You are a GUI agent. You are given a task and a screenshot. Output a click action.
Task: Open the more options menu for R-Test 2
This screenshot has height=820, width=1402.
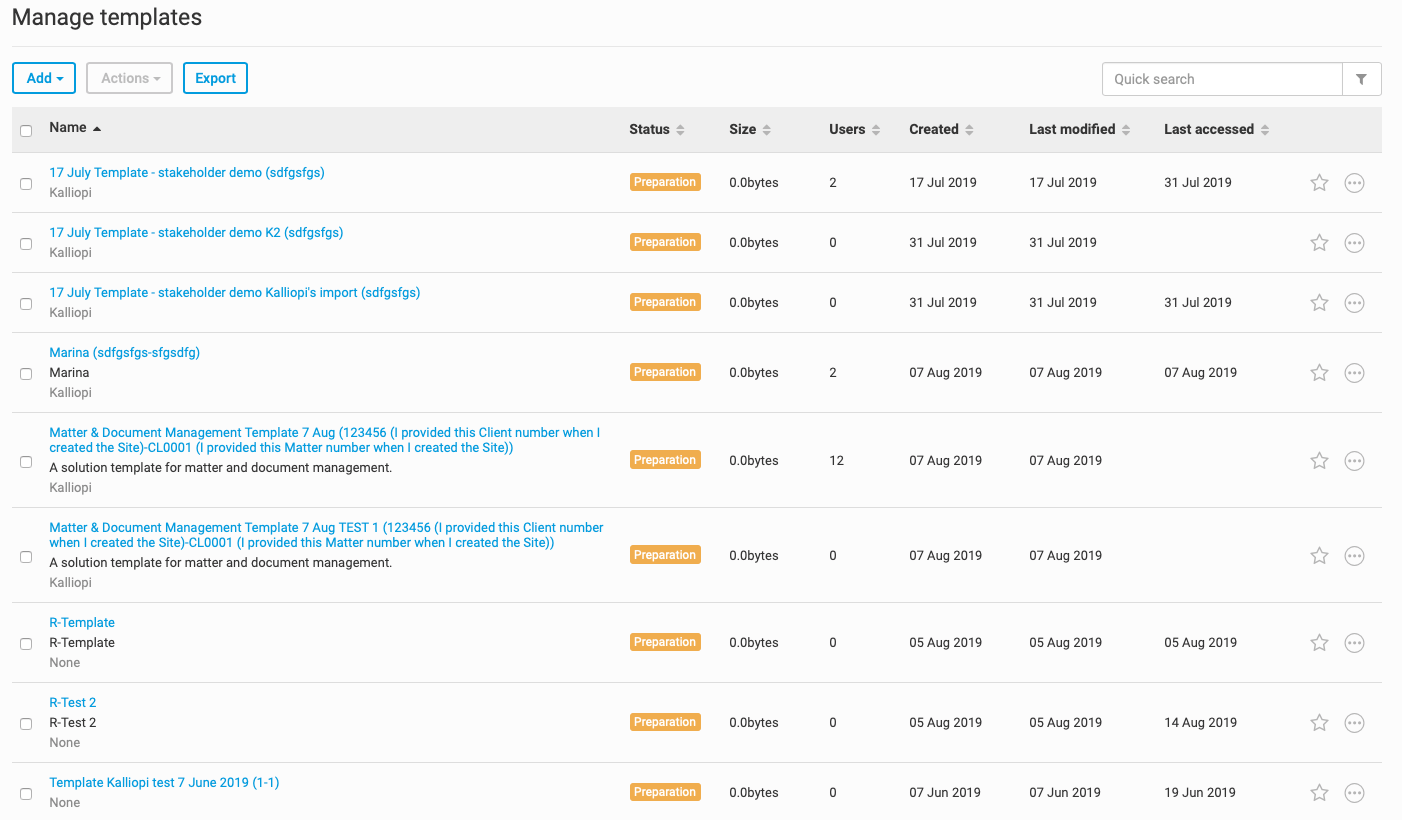point(1354,723)
